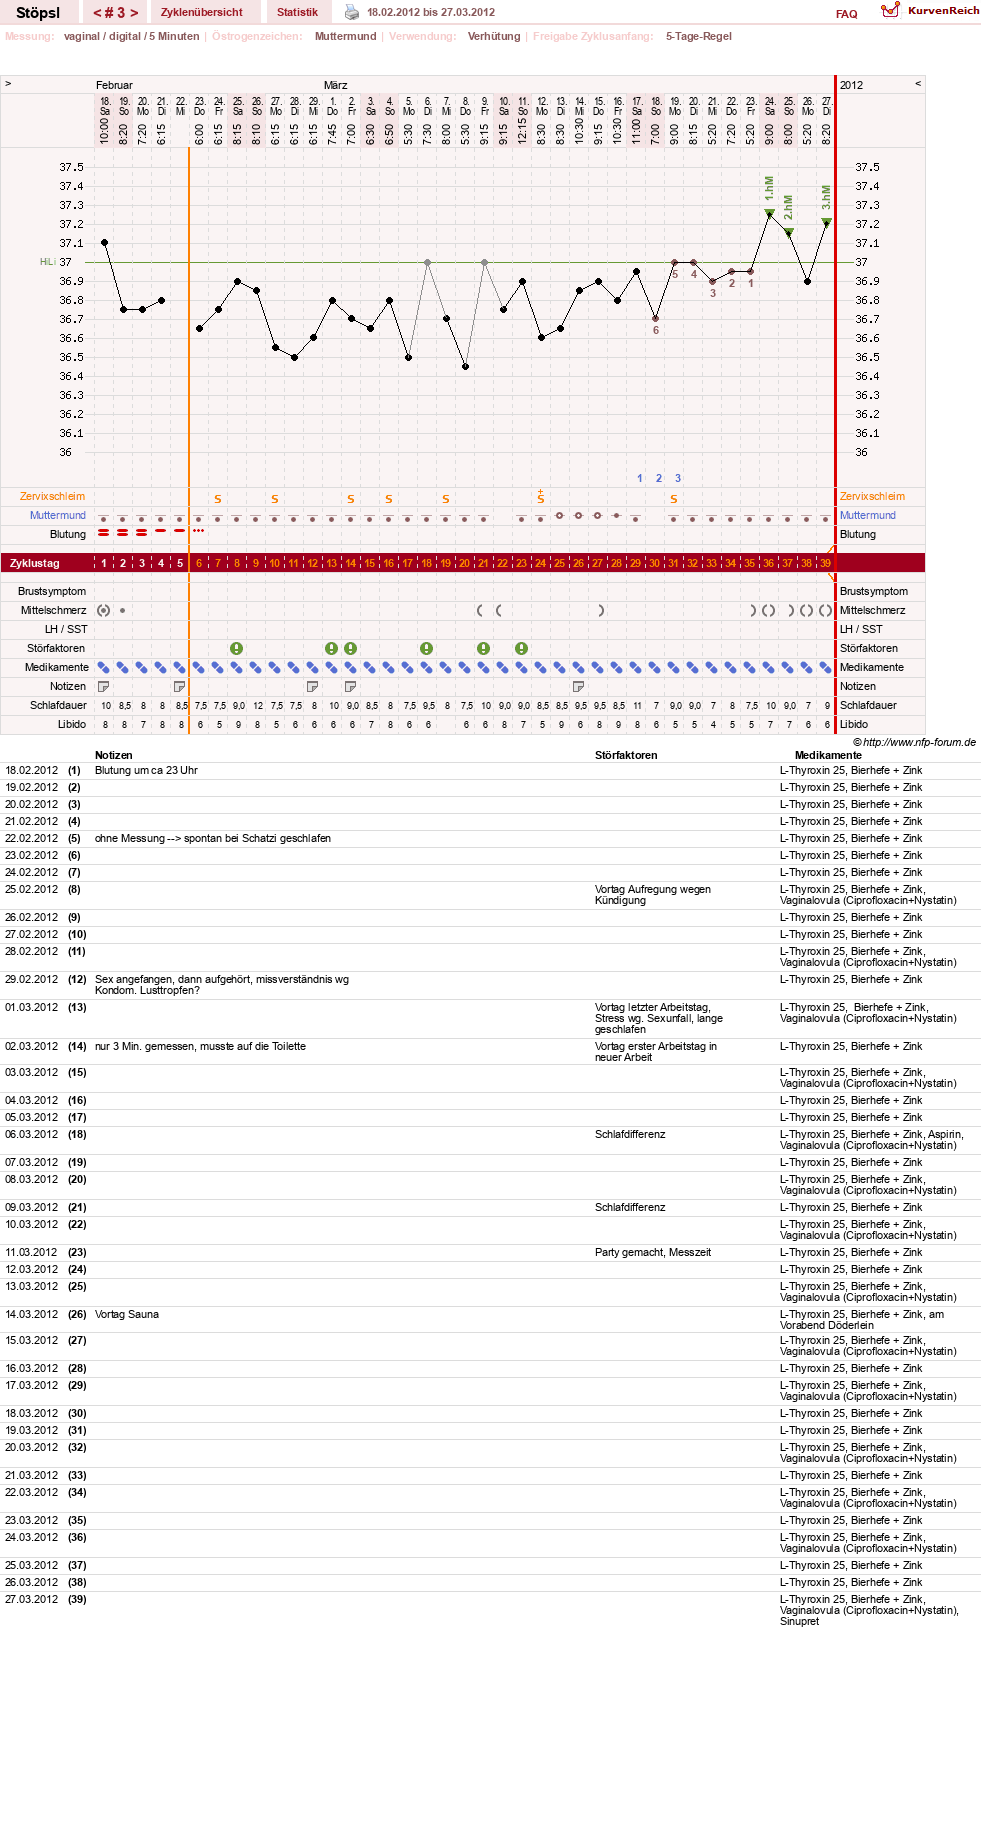Open the Störfaktoren warning icon on cycle day 14
Viewport: 981px width, 1821px height.
[351, 648]
